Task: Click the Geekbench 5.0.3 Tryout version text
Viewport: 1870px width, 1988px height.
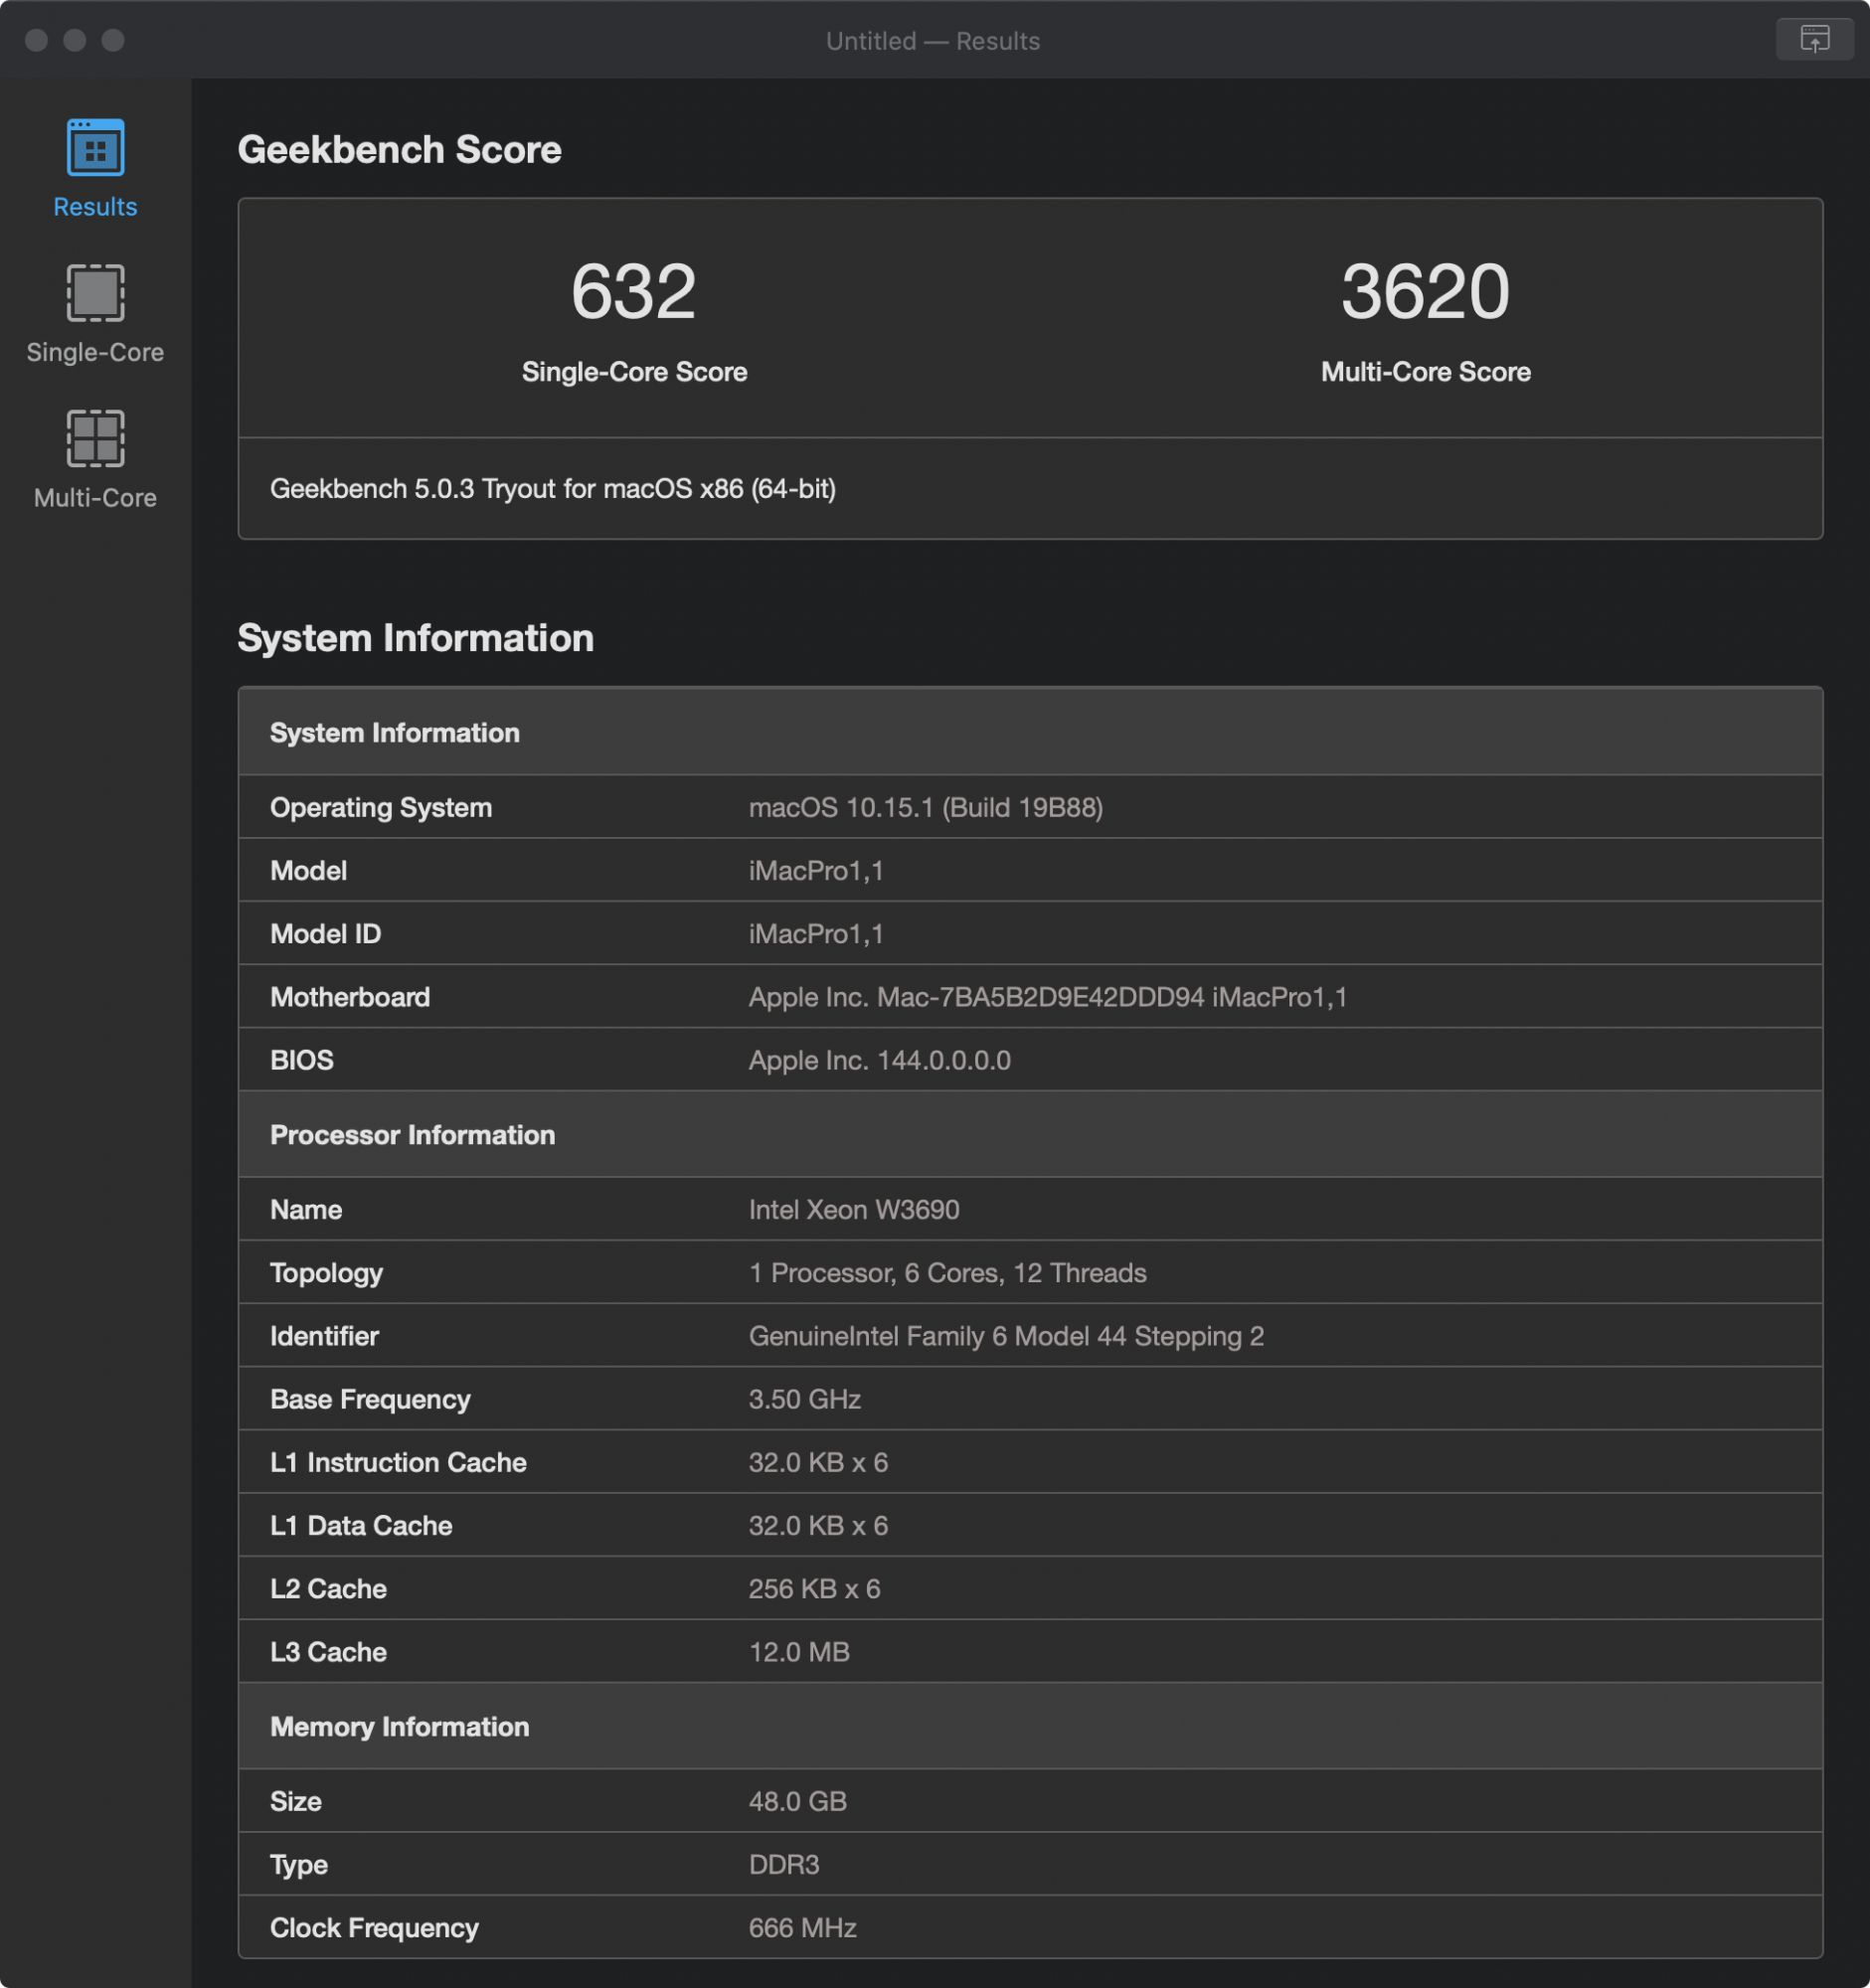Action: (x=552, y=489)
